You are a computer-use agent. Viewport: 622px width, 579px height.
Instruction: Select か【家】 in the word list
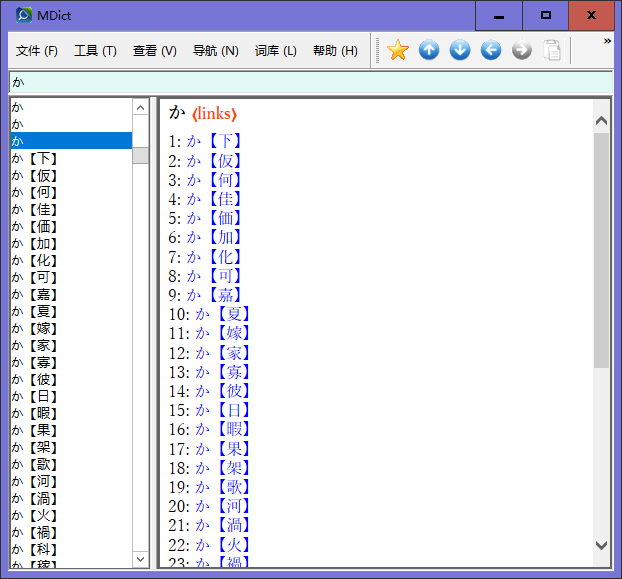point(71,345)
